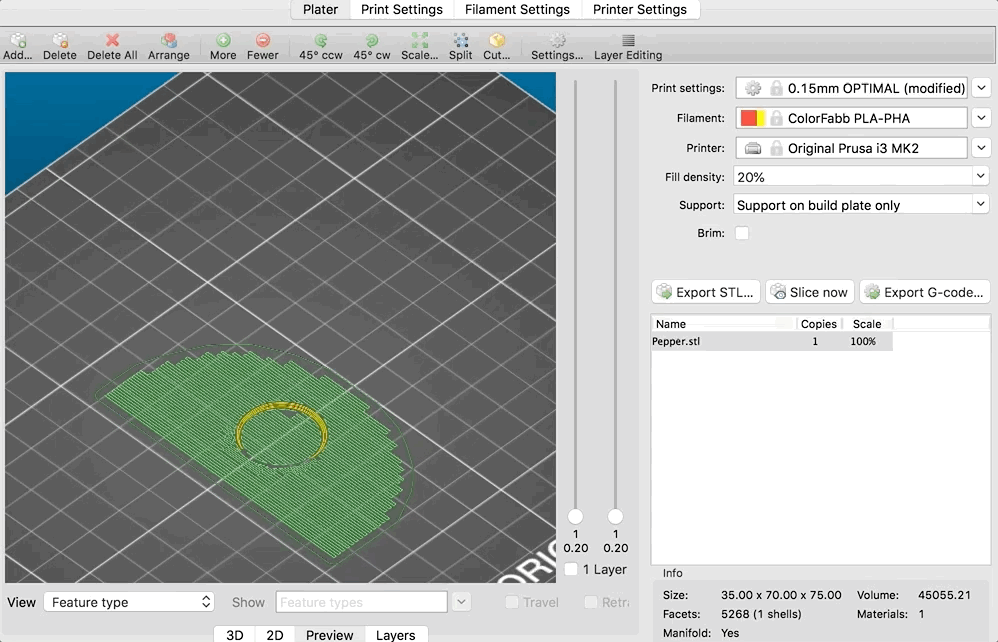
Task: Add a copy with the More icon
Action: click(223, 41)
